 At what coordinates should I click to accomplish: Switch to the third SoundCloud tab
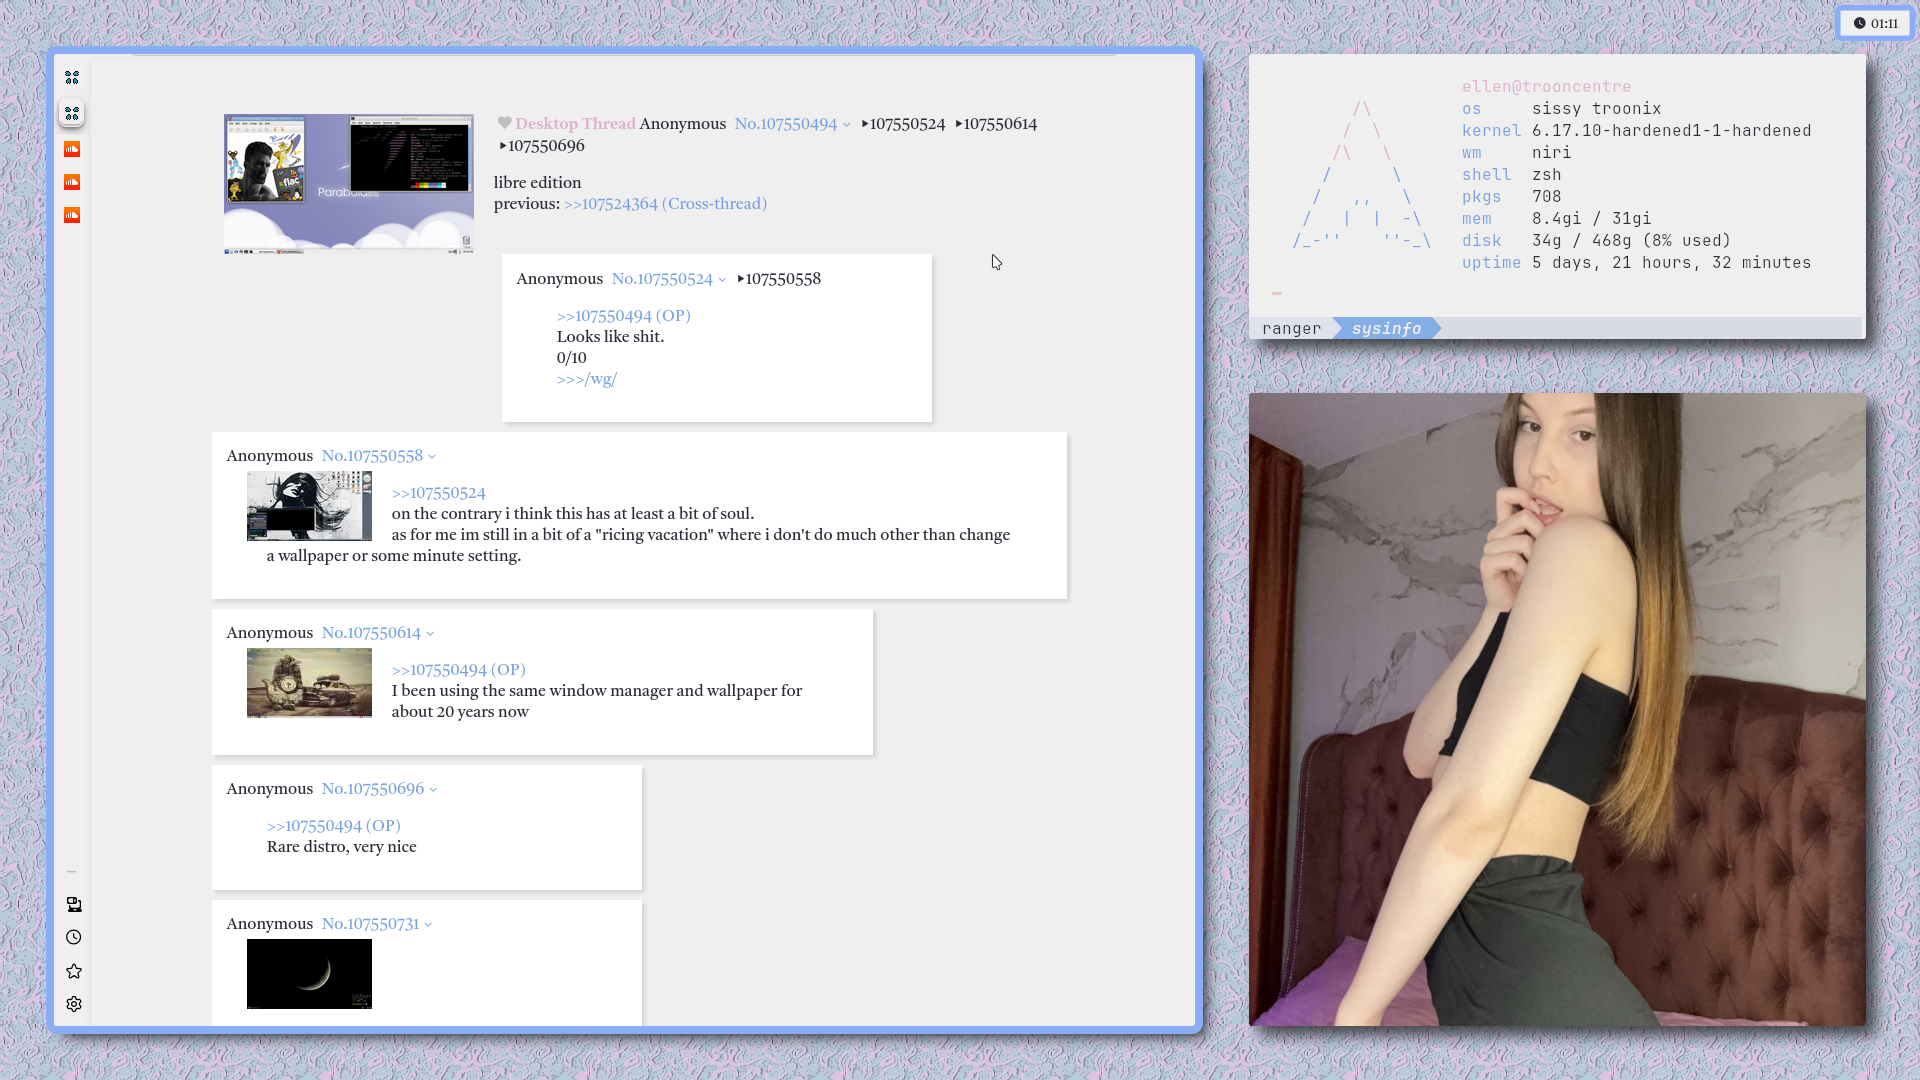tap(72, 216)
